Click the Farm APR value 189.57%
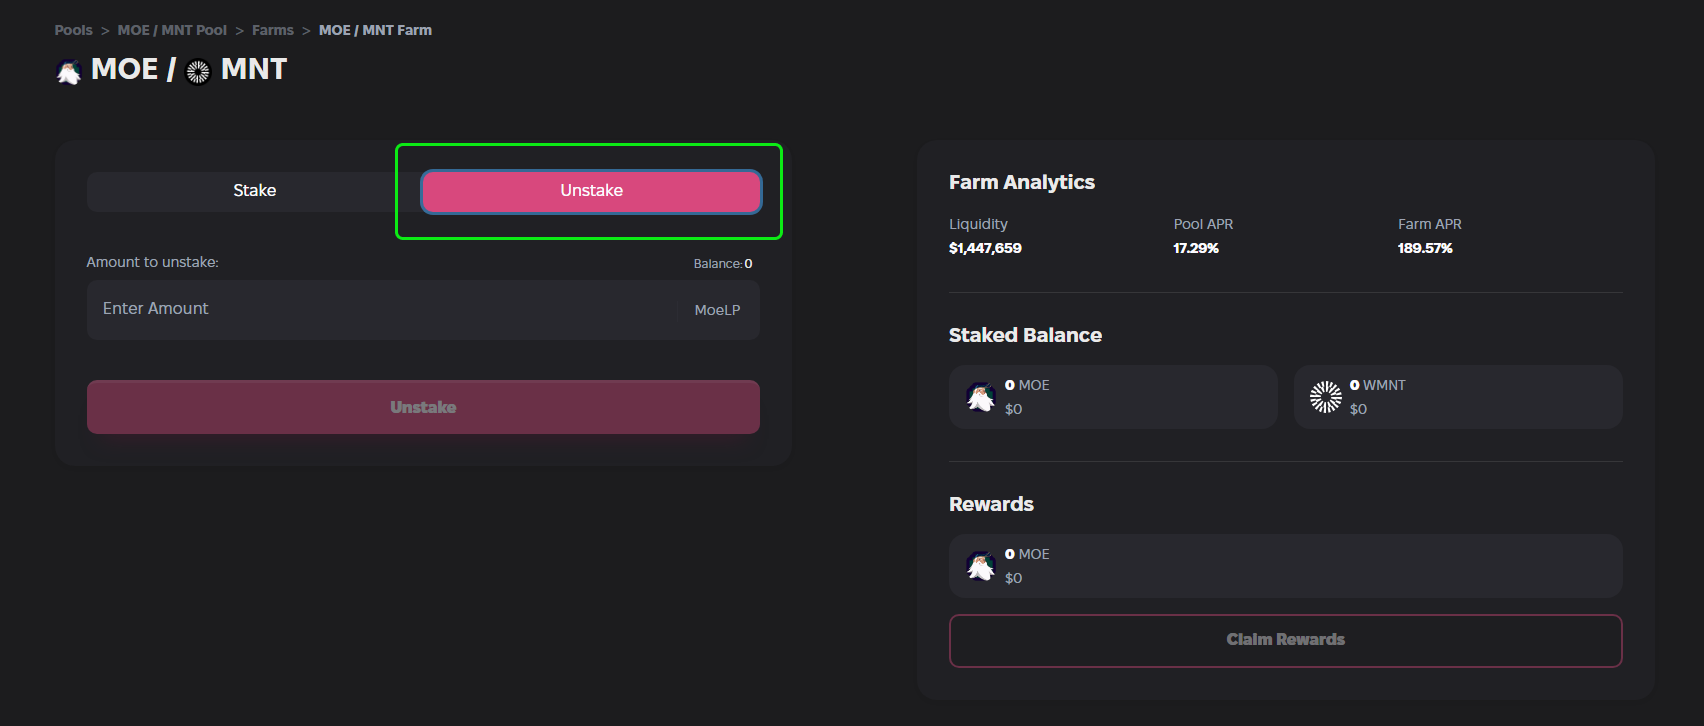The image size is (1704, 726). pyautogui.click(x=1425, y=248)
